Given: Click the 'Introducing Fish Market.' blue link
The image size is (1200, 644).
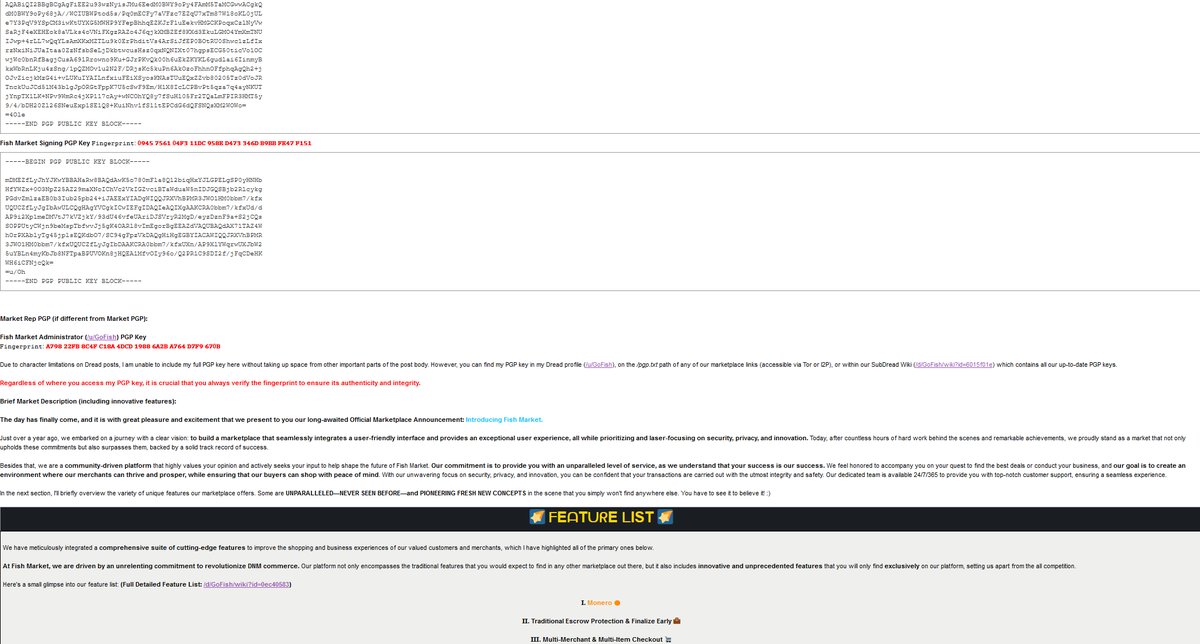Looking at the screenshot, I should [x=503, y=419].
